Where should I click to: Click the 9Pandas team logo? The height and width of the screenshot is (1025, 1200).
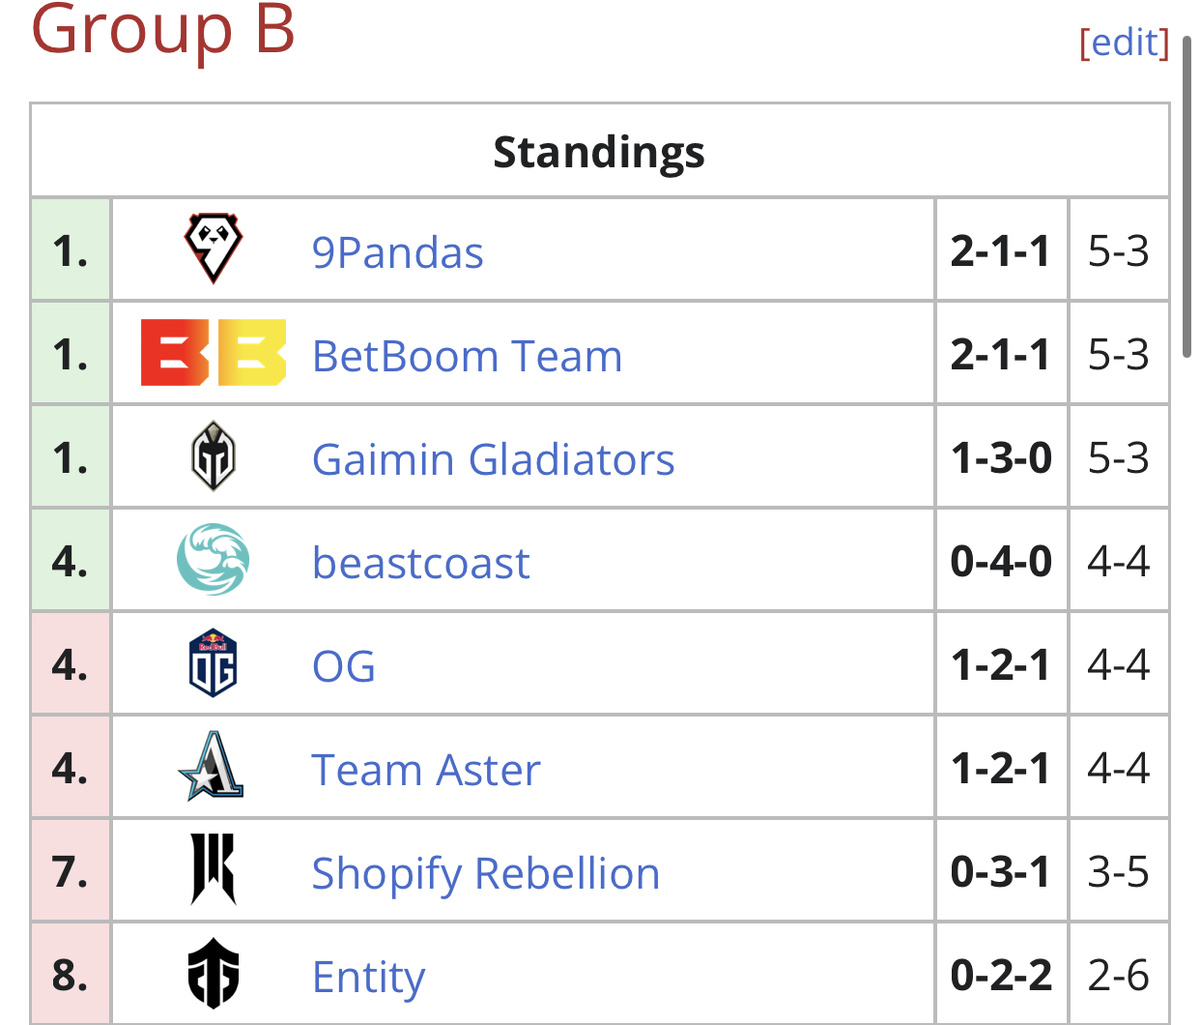point(213,249)
